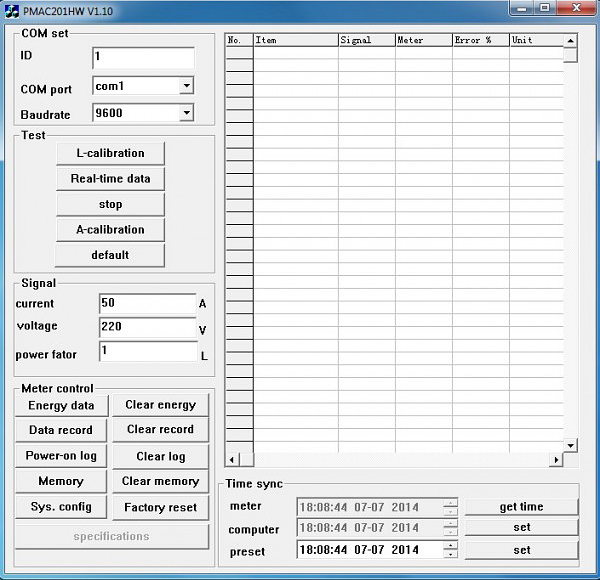The height and width of the screenshot is (580, 600).
Task: Click the Unit column header
Action: (536, 40)
